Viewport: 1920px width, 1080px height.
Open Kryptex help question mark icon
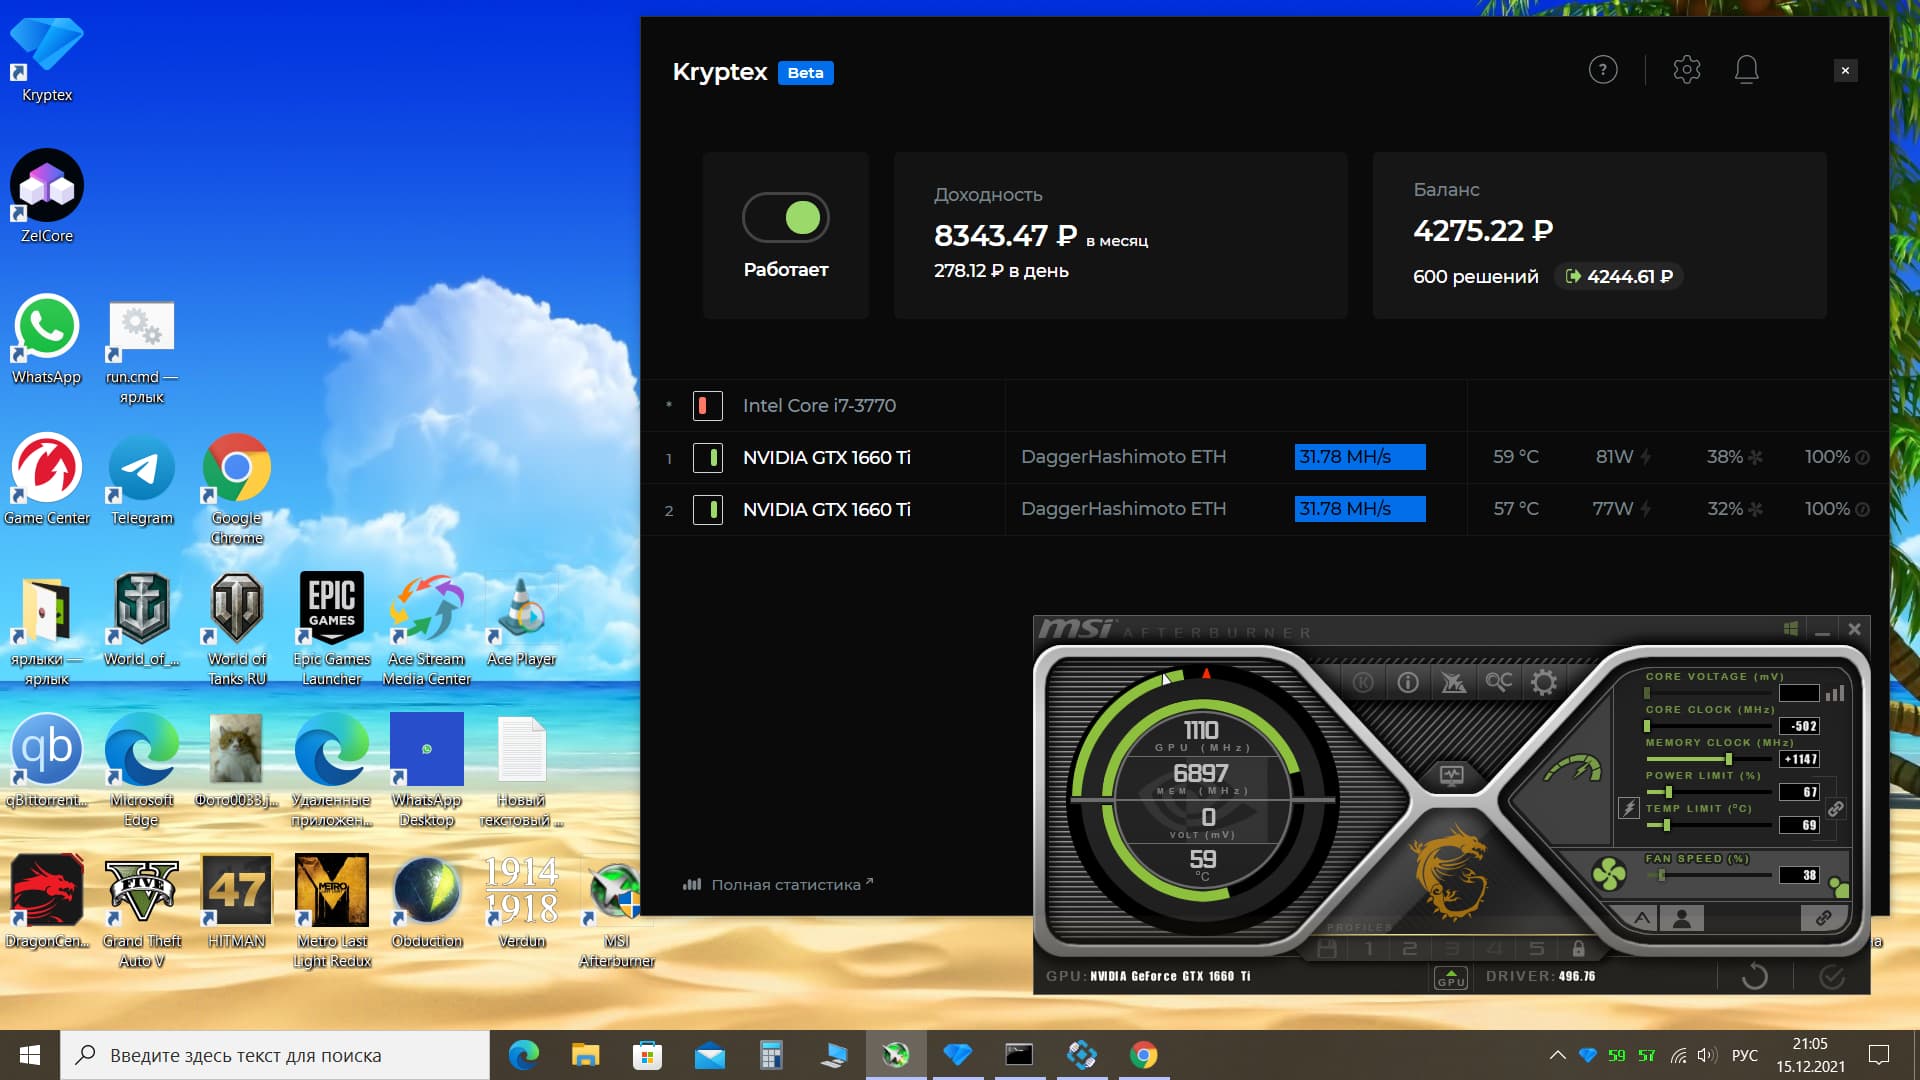(1603, 70)
